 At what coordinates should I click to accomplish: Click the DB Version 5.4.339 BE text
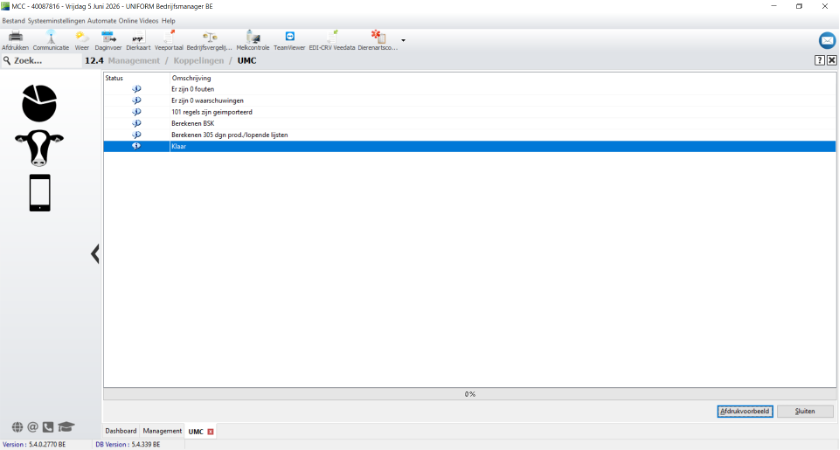(128, 445)
